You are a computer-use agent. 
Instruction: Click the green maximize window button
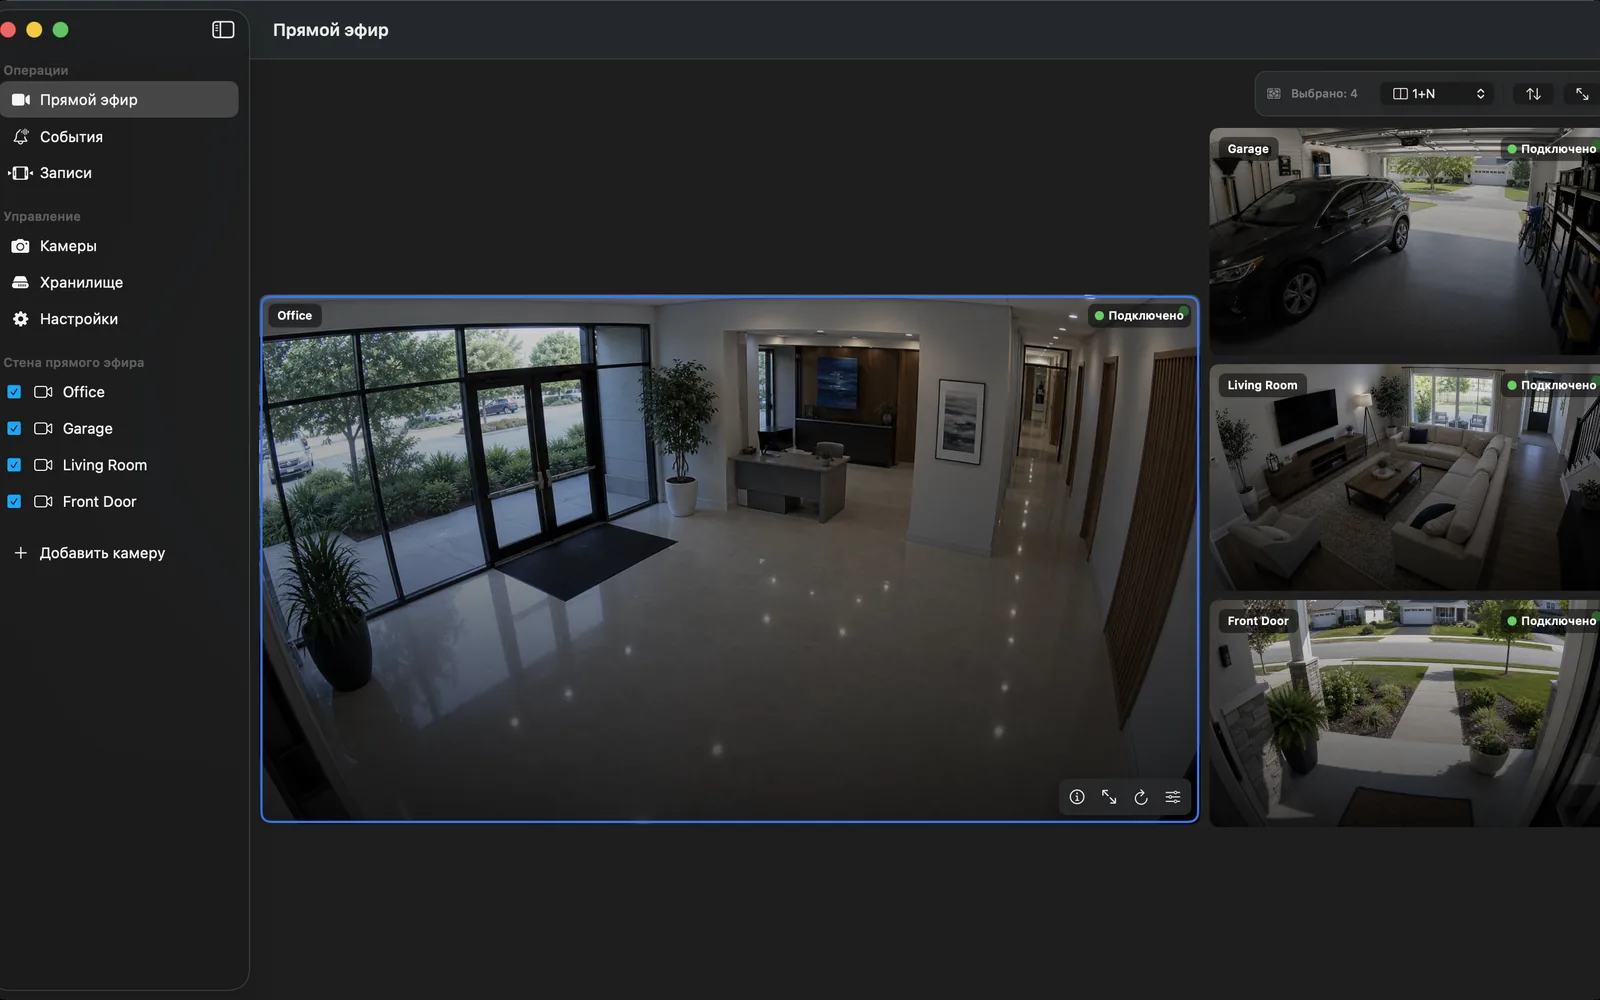pyautogui.click(x=60, y=30)
